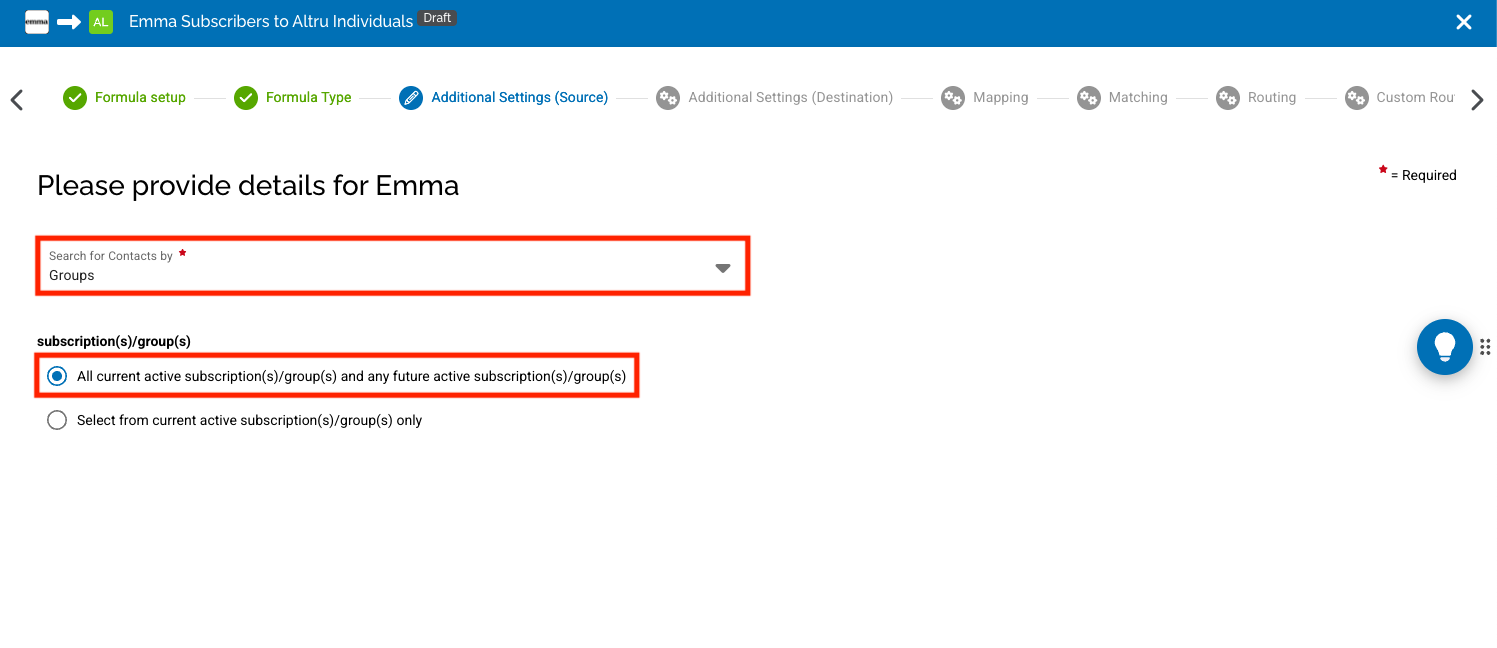Click the Draft status badge
This screenshot has height=648, width=1497.
[x=438, y=18]
